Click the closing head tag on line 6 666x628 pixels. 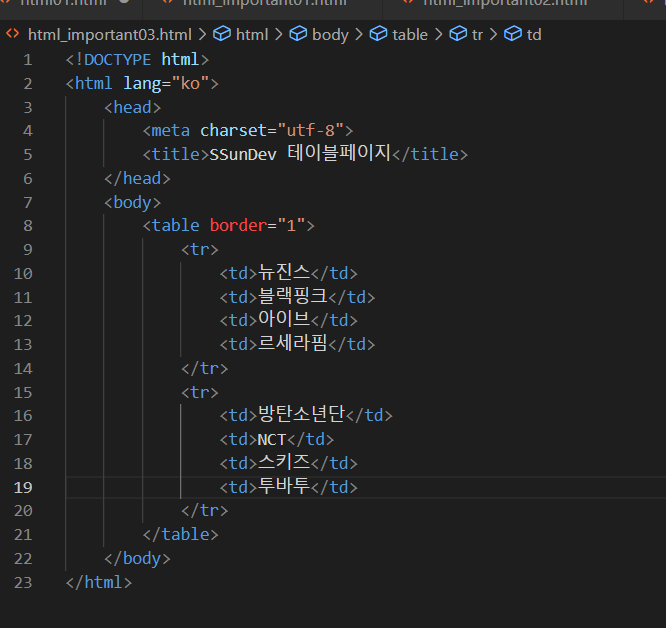(137, 178)
